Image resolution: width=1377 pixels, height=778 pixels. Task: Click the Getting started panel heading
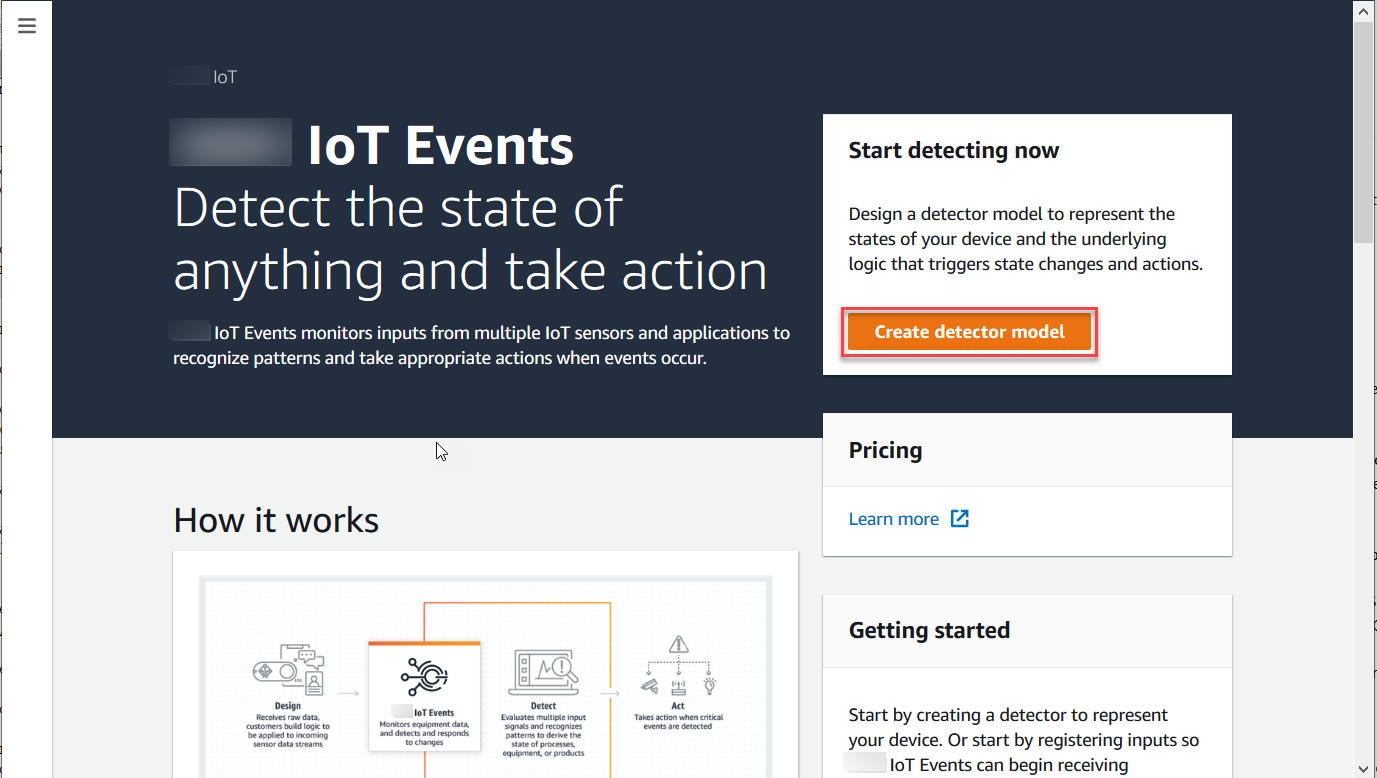[x=929, y=630]
